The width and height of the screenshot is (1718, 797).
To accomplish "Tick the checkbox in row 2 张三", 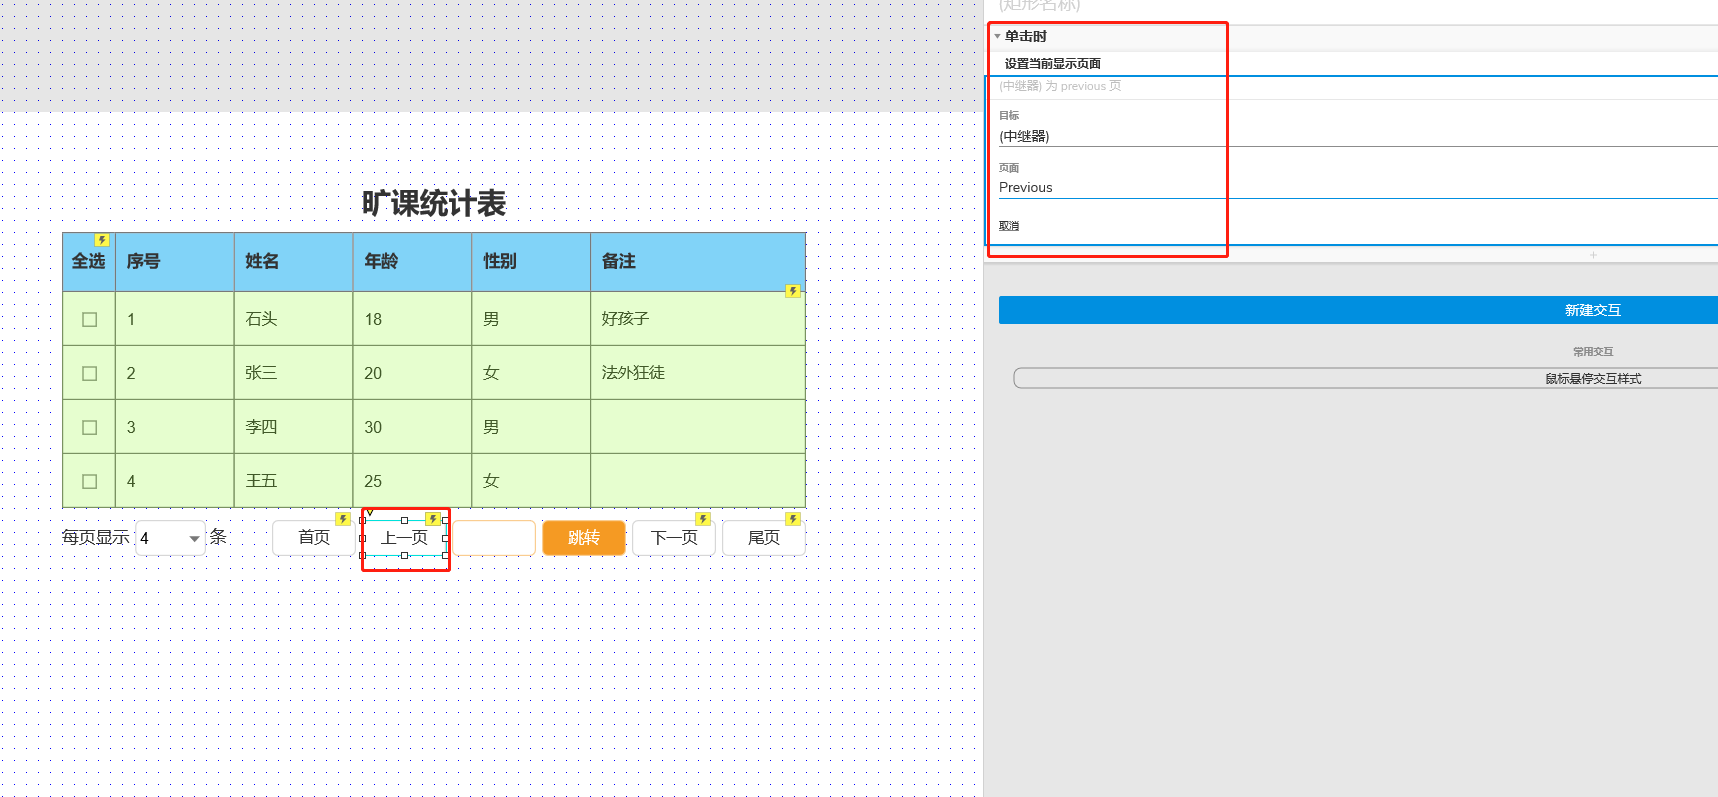I will [x=90, y=374].
